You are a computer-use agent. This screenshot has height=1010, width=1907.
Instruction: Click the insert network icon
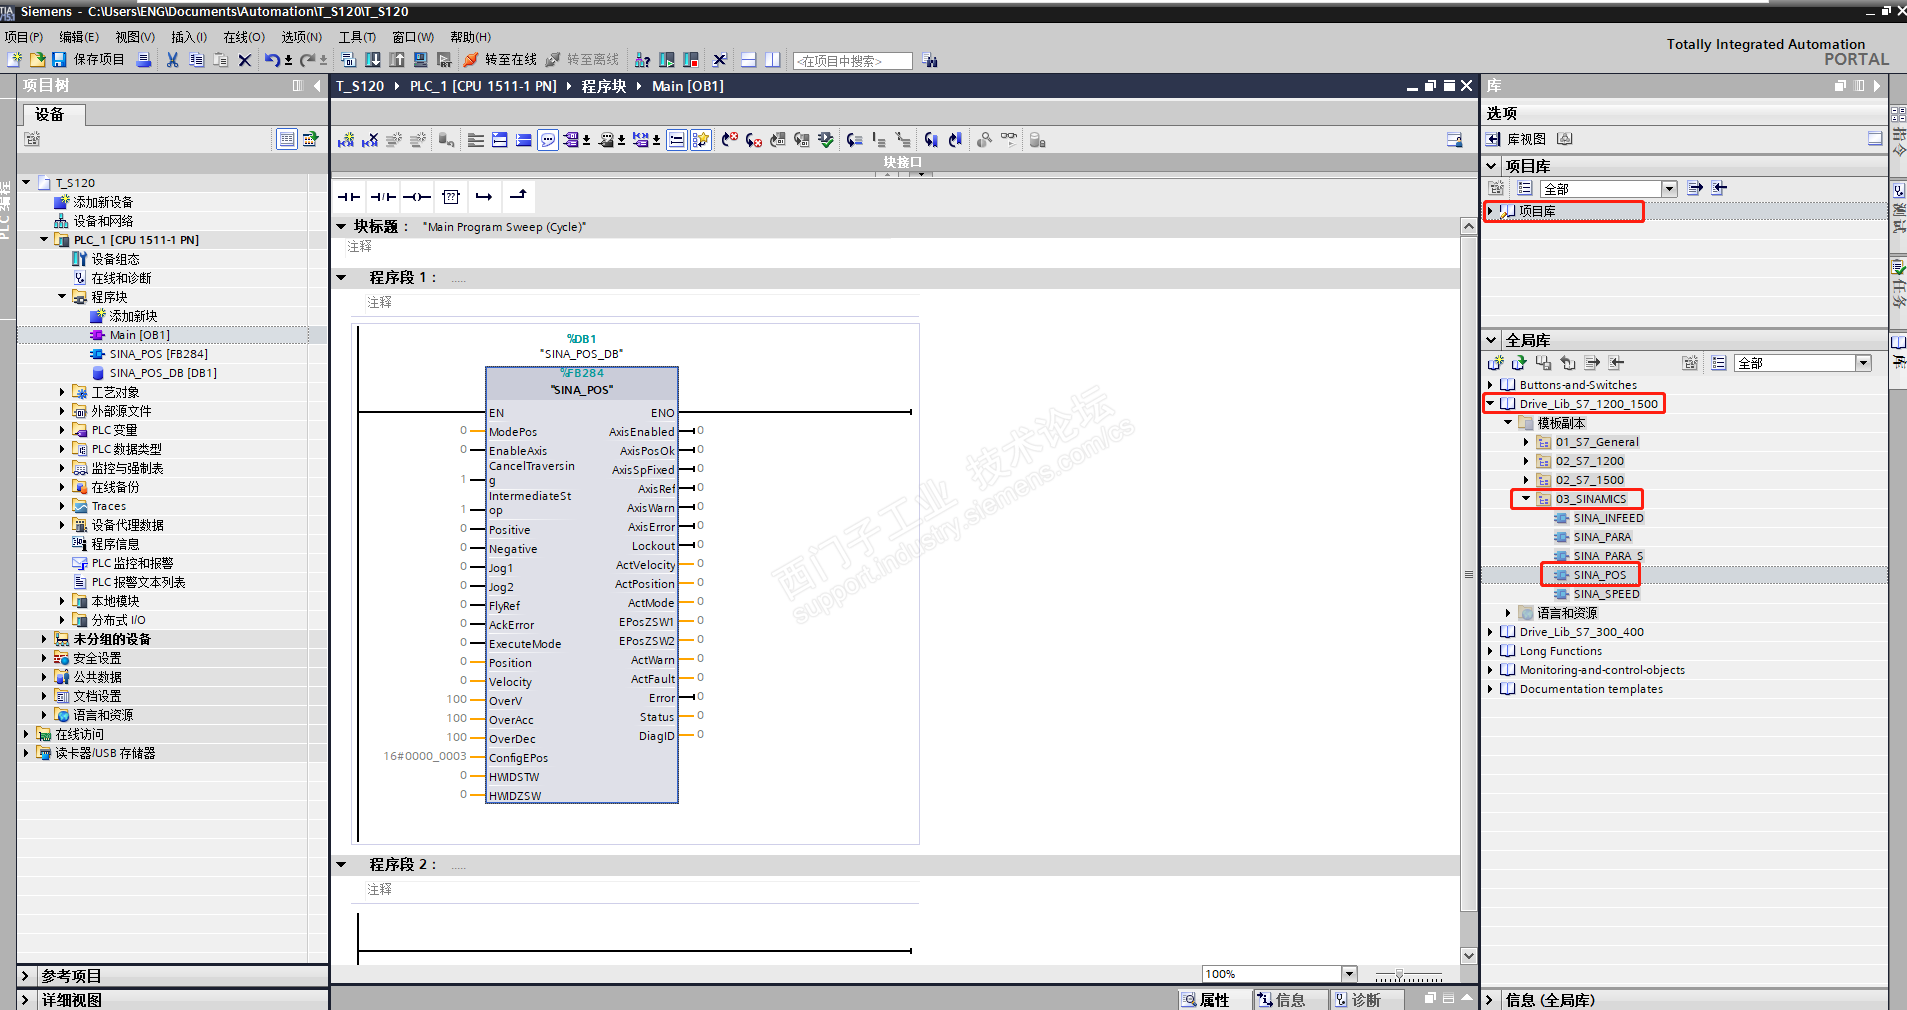(346, 140)
